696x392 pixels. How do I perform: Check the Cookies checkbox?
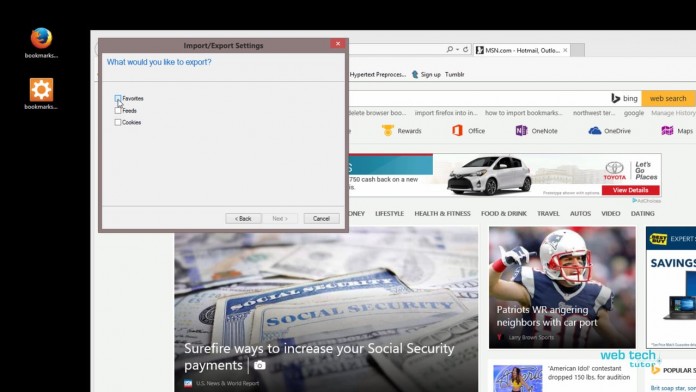(118, 122)
